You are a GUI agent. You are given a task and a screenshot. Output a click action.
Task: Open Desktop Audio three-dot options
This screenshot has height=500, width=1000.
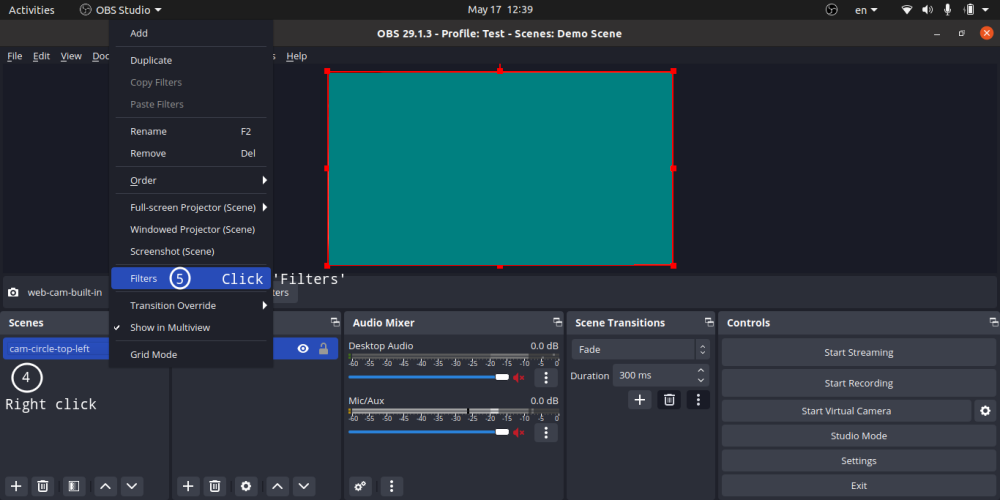coord(546,378)
